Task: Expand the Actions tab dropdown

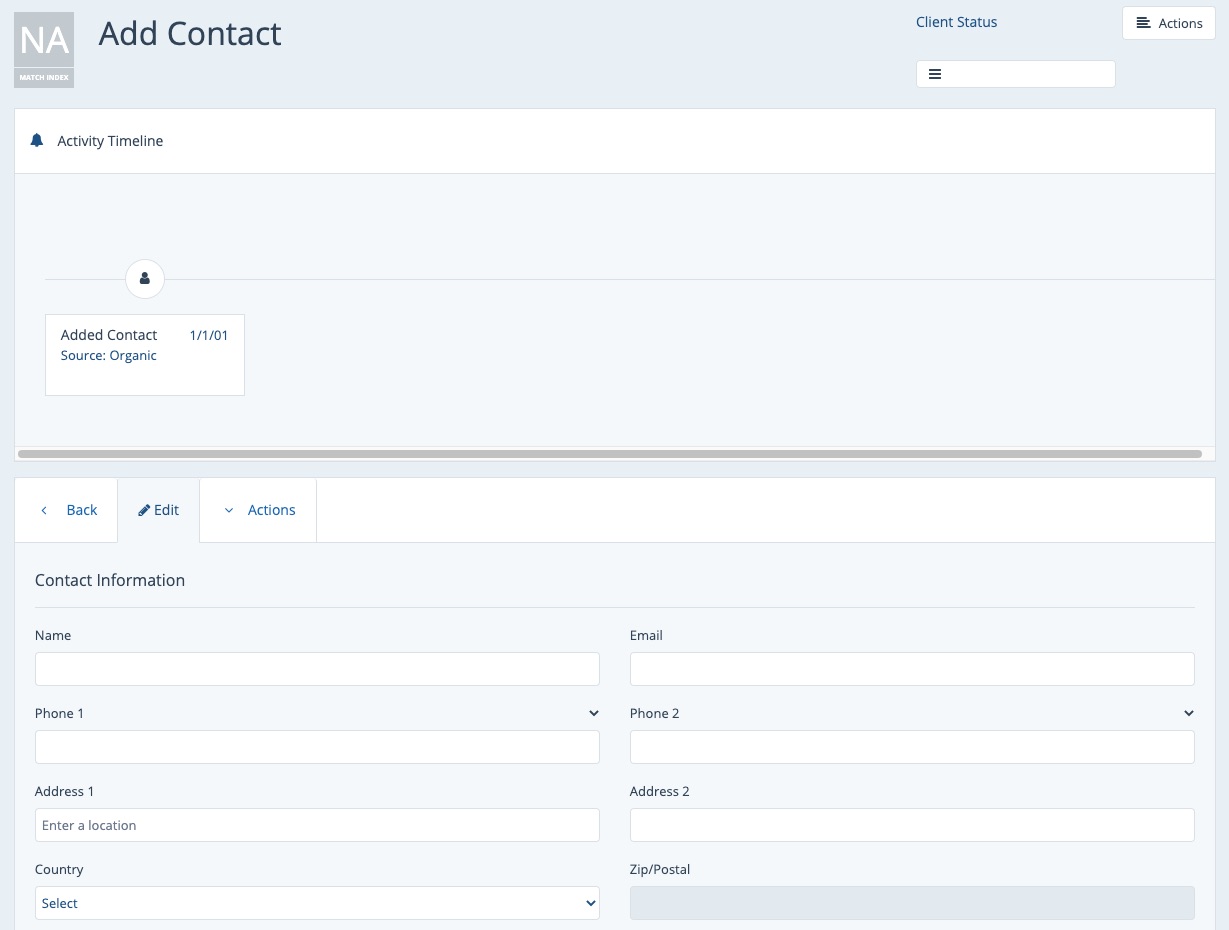Action: point(258,510)
